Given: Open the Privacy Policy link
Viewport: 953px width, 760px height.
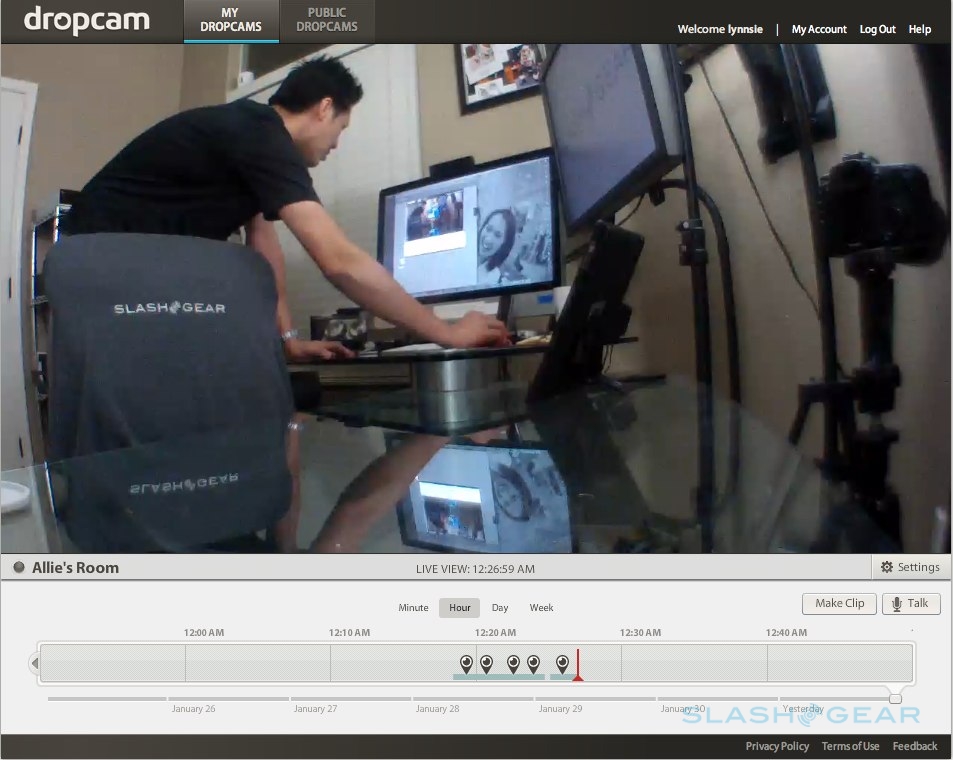Looking at the screenshot, I should (x=777, y=746).
